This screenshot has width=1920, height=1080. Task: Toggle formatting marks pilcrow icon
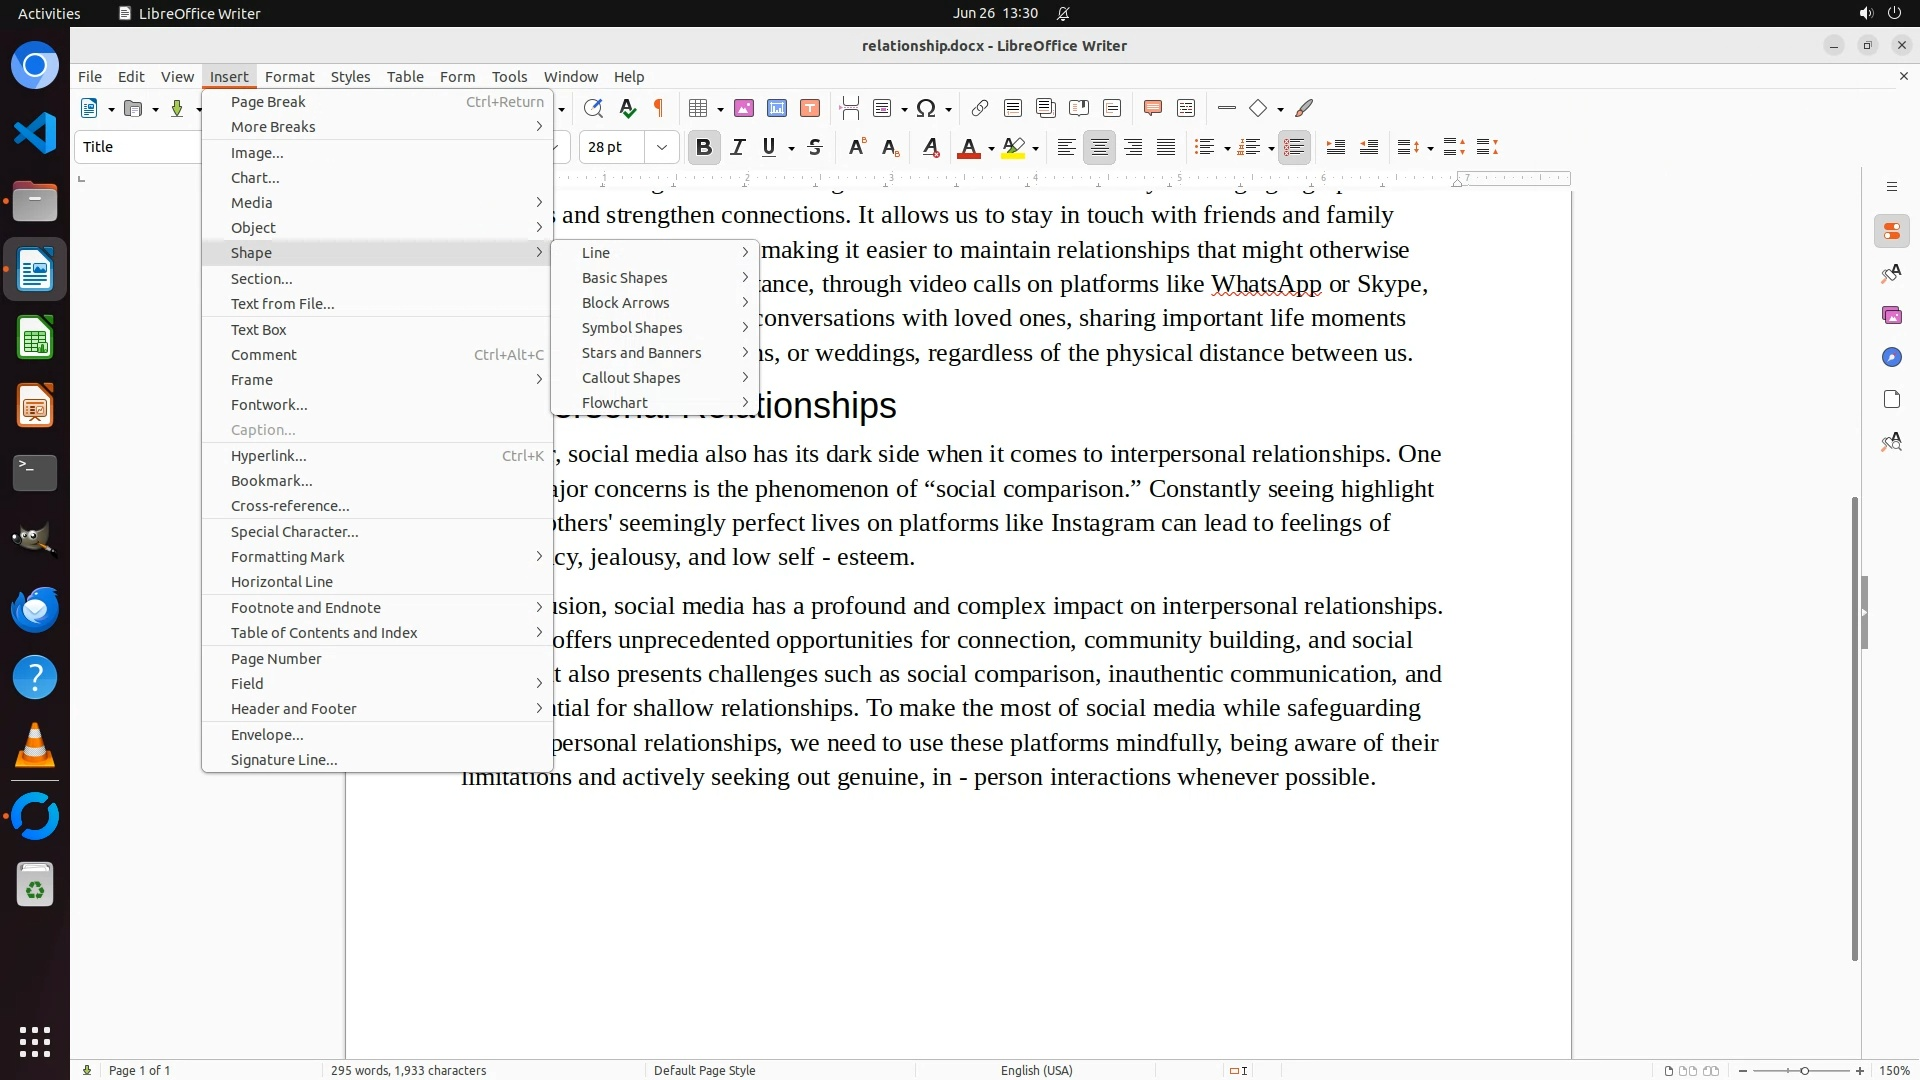pos(659,108)
